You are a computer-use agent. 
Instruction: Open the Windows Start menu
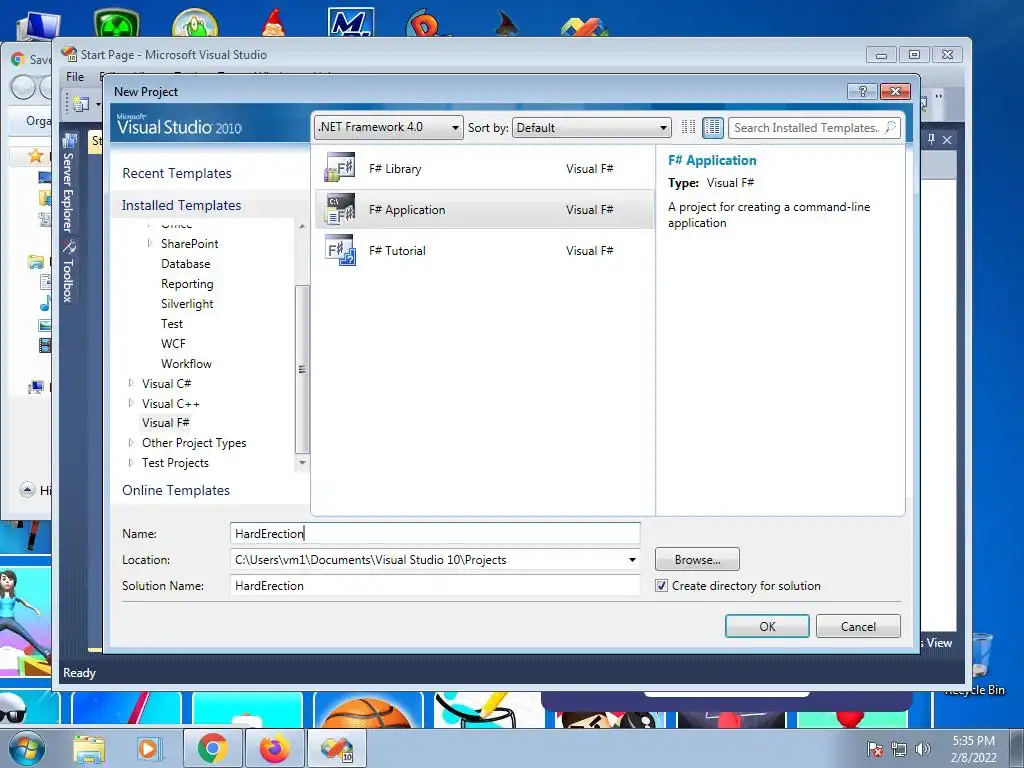point(25,748)
